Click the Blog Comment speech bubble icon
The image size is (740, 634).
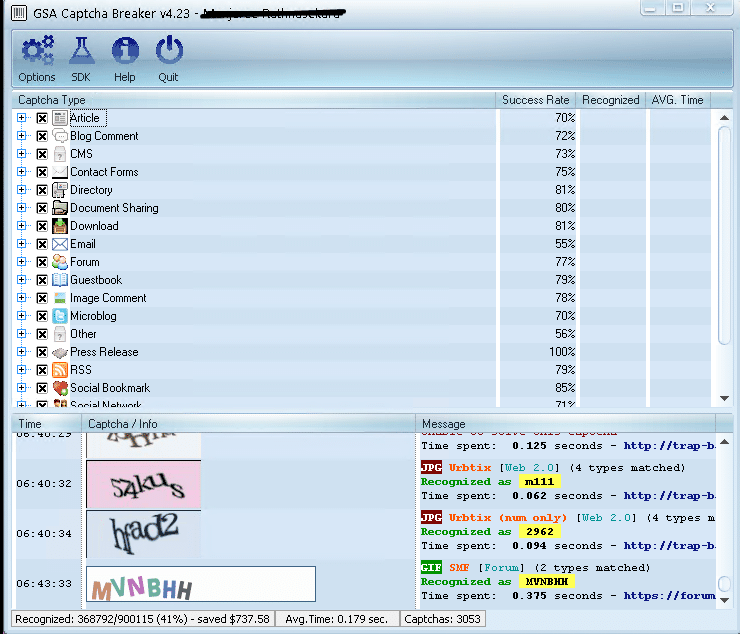tap(60, 136)
